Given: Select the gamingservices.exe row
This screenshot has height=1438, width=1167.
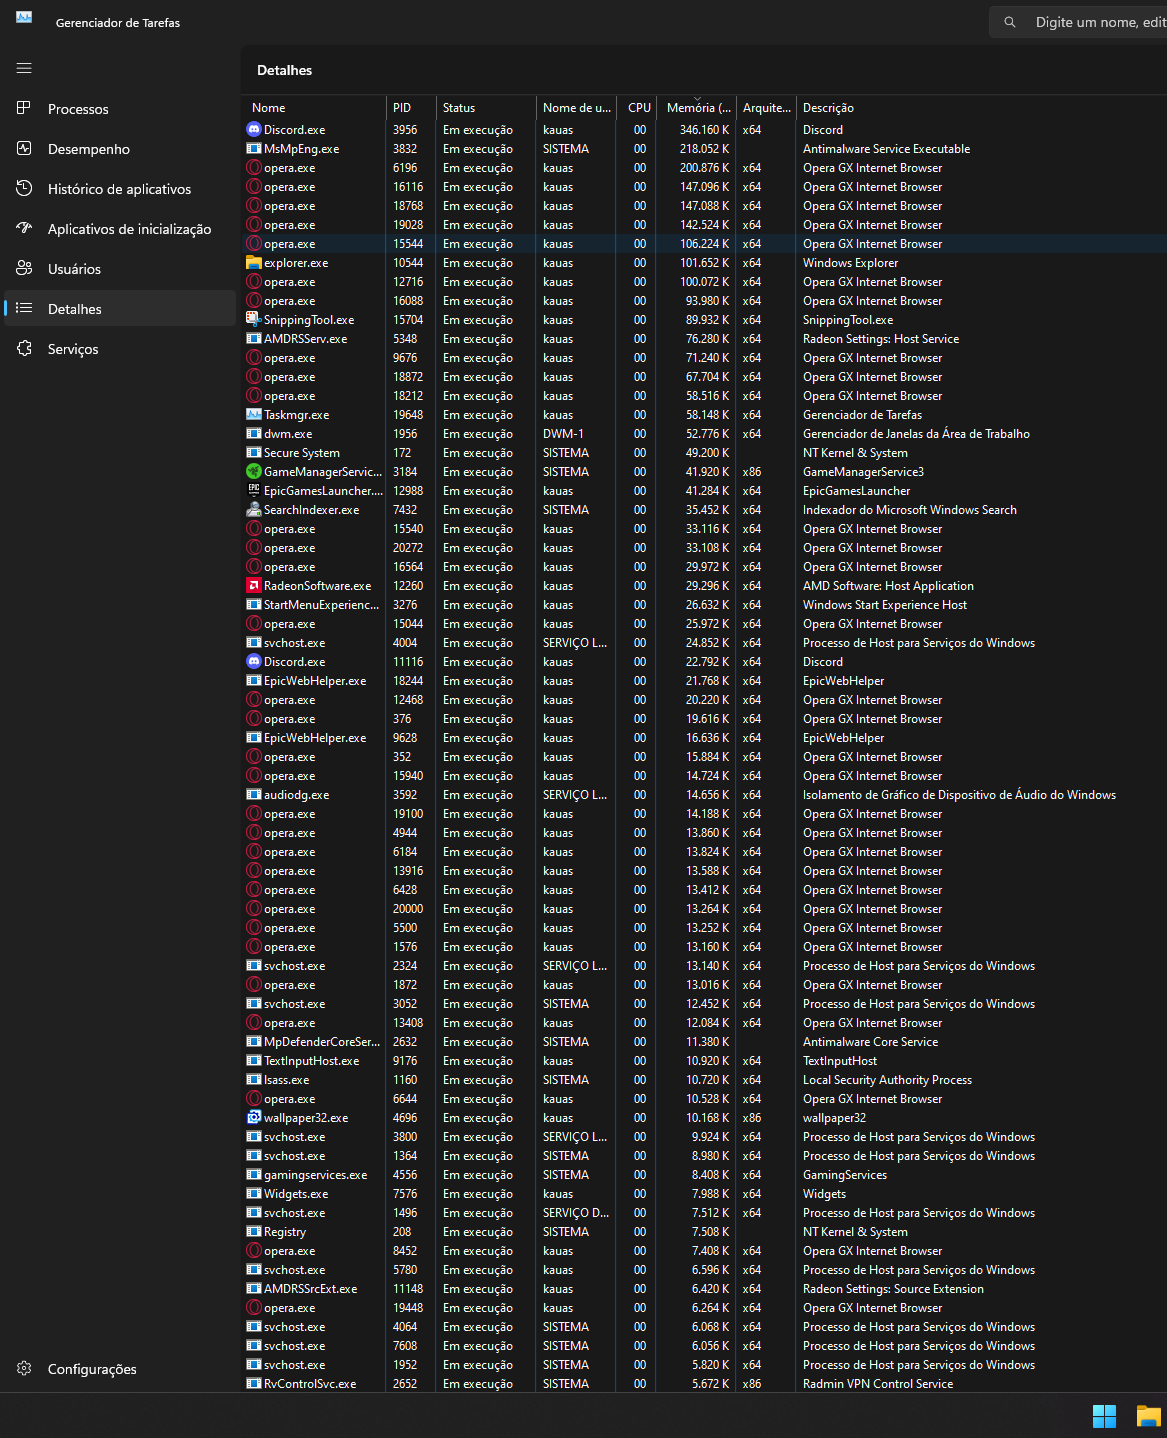Looking at the screenshot, I should click(x=705, y=1174).
